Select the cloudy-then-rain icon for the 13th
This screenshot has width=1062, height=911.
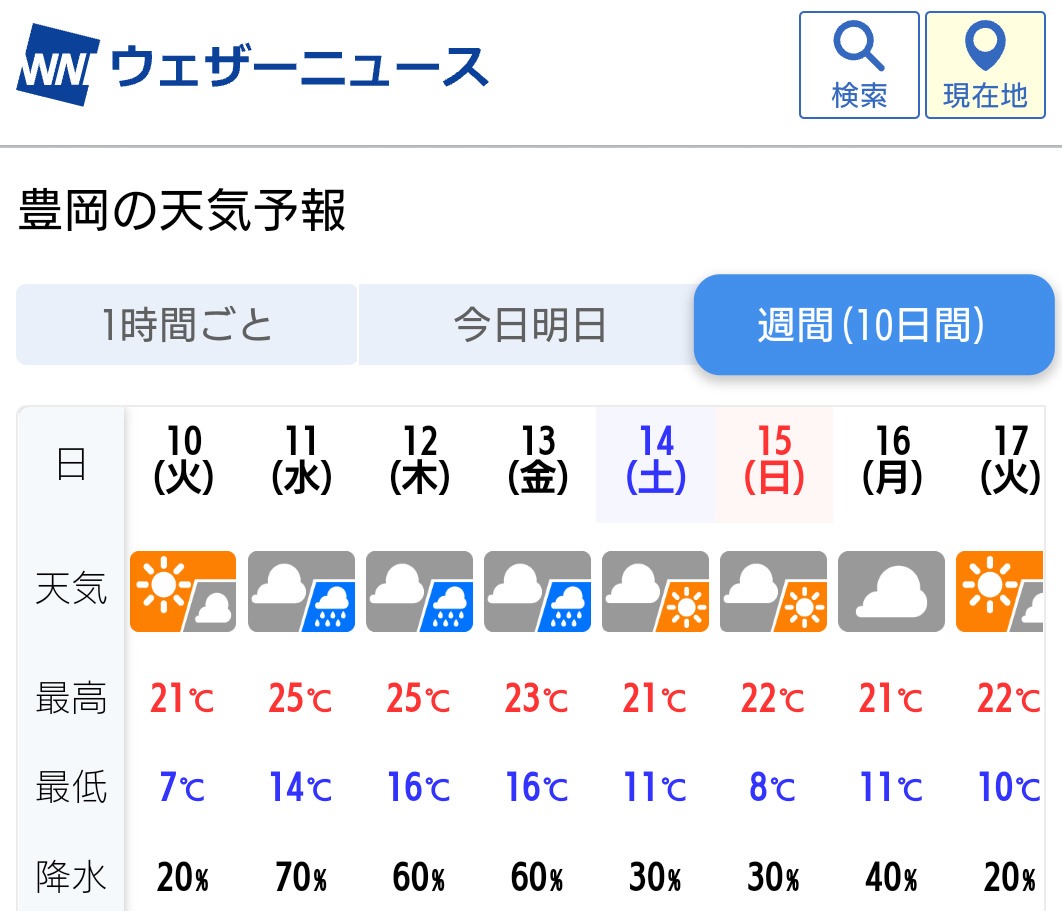point(537,591)
